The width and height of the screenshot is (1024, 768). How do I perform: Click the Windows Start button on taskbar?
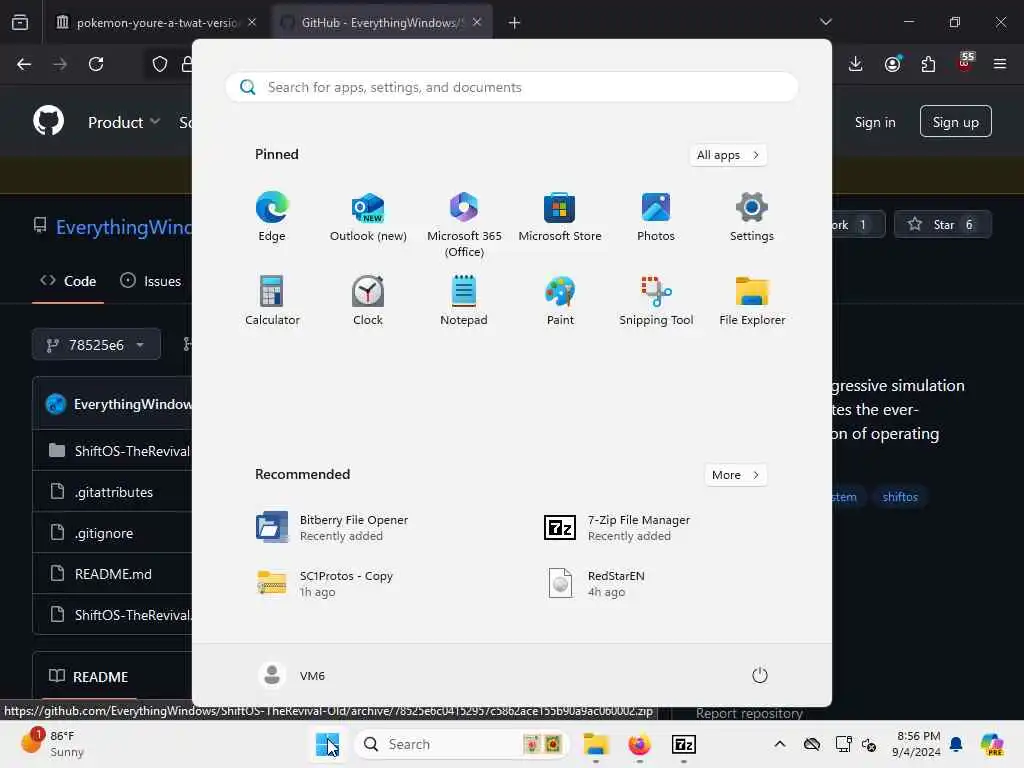tap(327, 744)
